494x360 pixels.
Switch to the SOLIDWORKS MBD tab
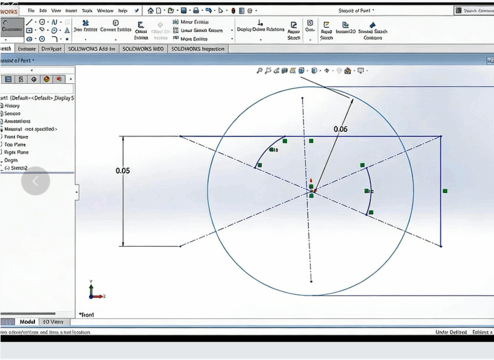pos(143,49)
